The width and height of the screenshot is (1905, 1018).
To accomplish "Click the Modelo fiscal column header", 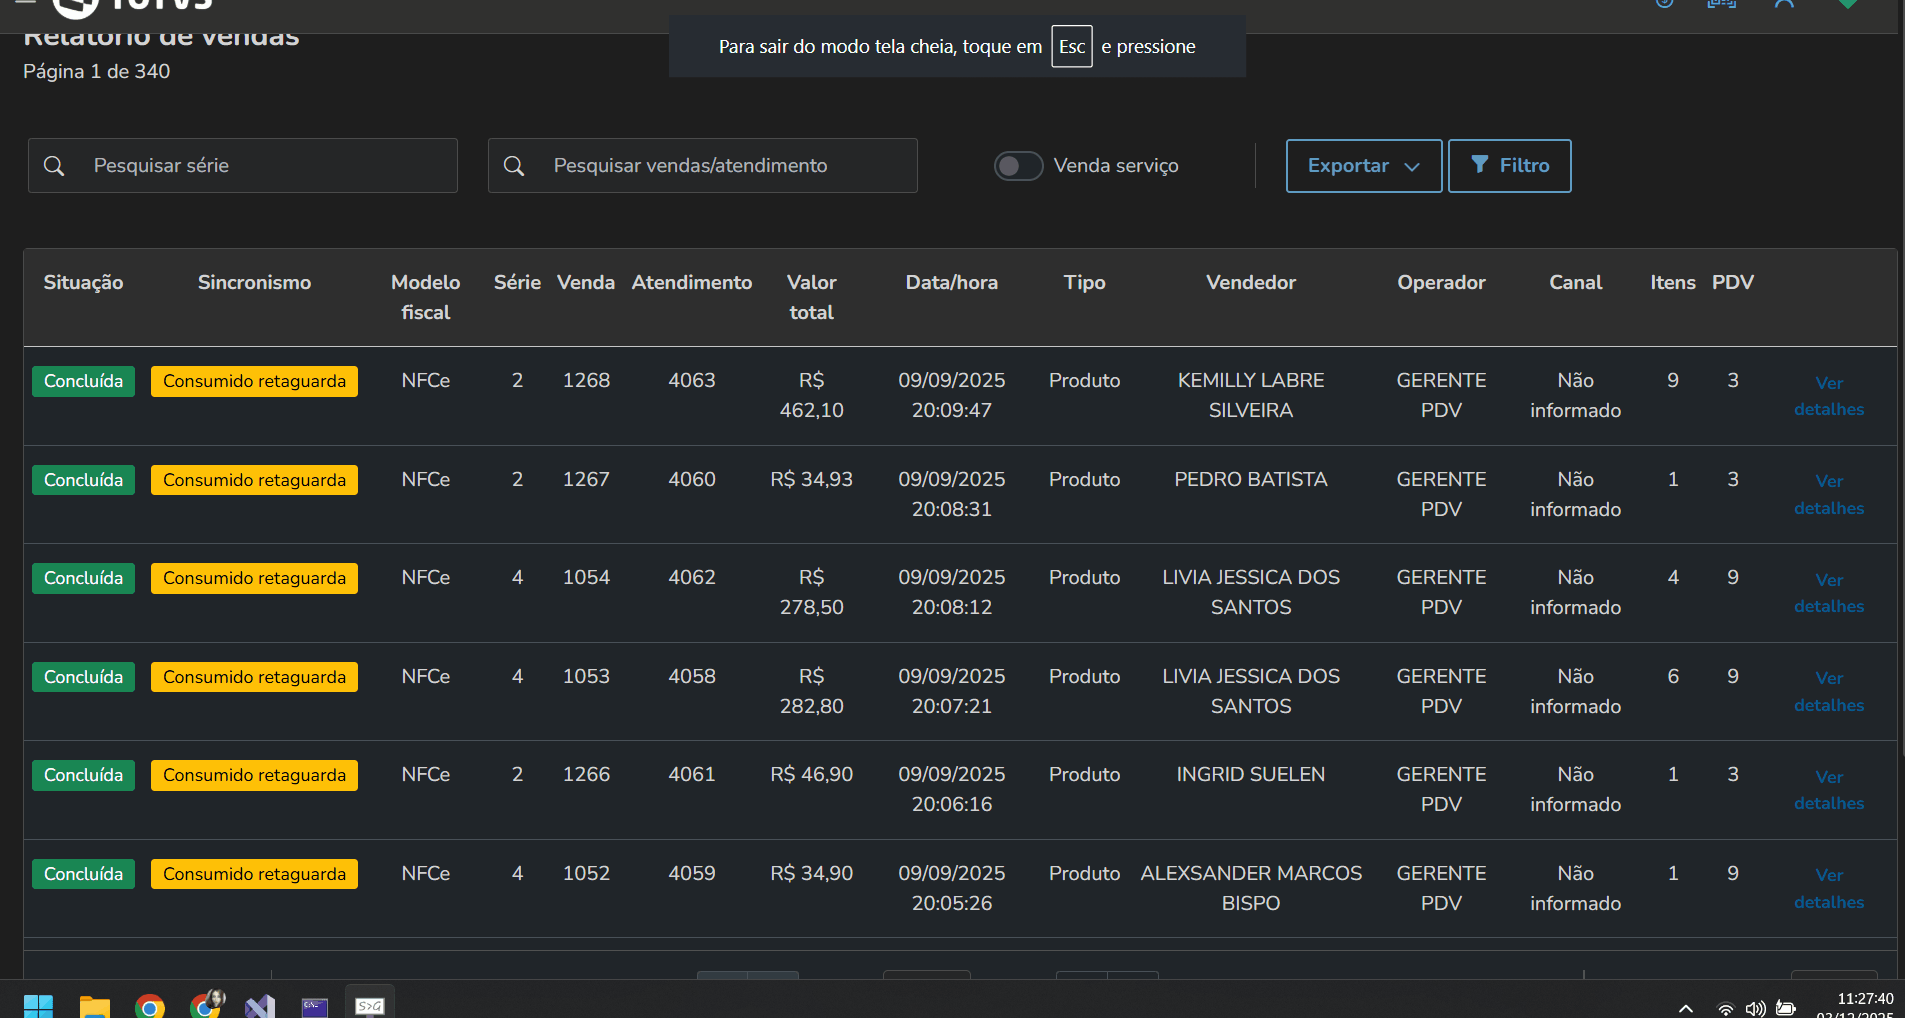I will (x=426, y=297).
